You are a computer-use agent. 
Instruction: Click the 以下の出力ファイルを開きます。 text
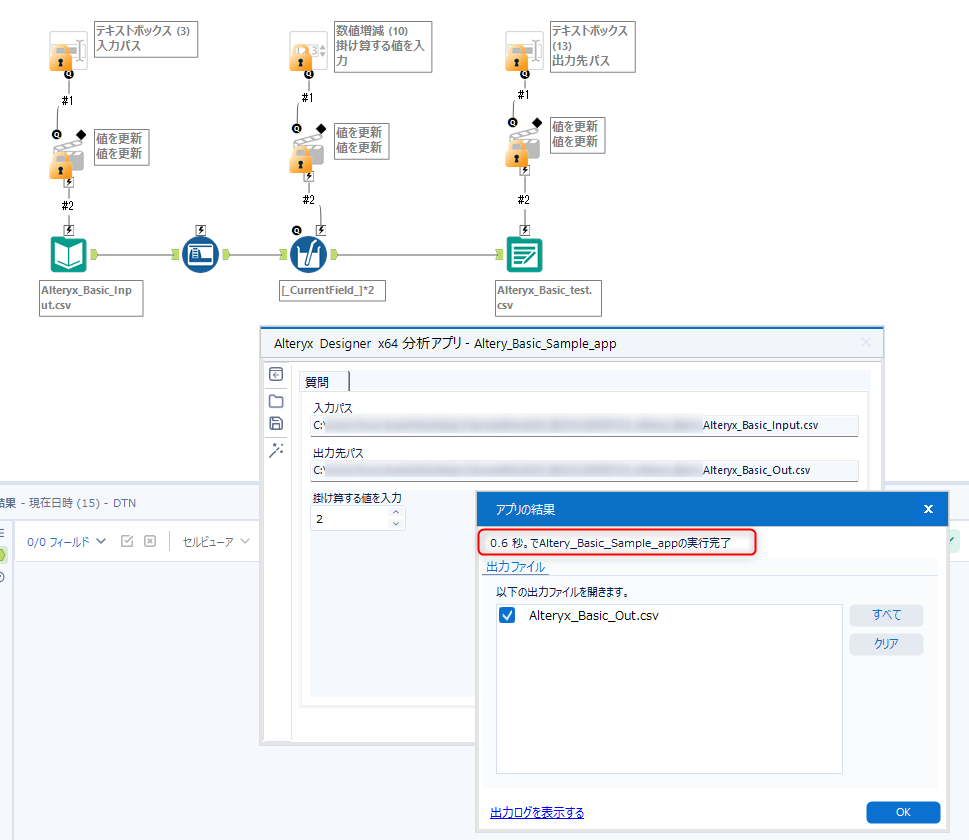click(562, 592)
